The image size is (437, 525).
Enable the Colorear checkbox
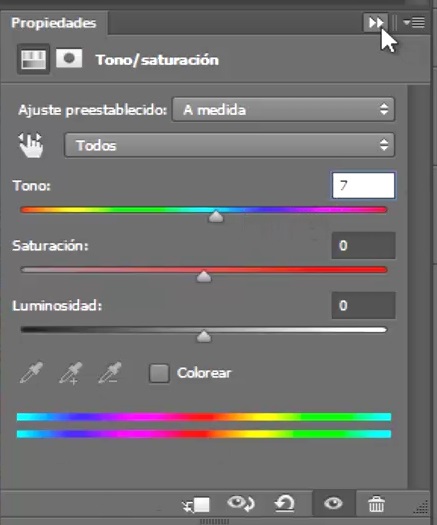pos(159,373)
